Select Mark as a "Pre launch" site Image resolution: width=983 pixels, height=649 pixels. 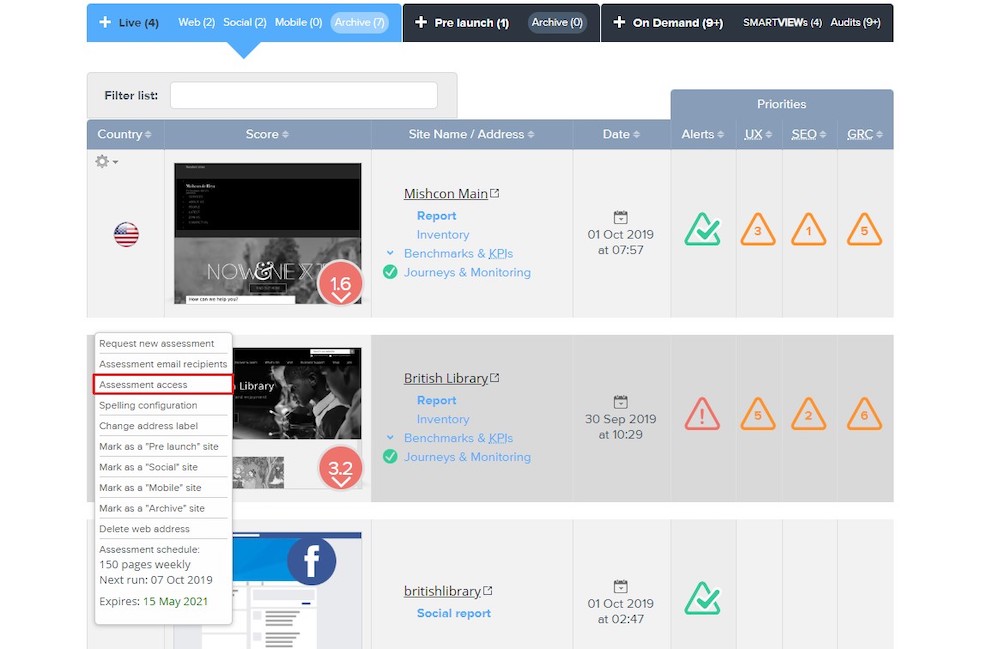(159, 446)
